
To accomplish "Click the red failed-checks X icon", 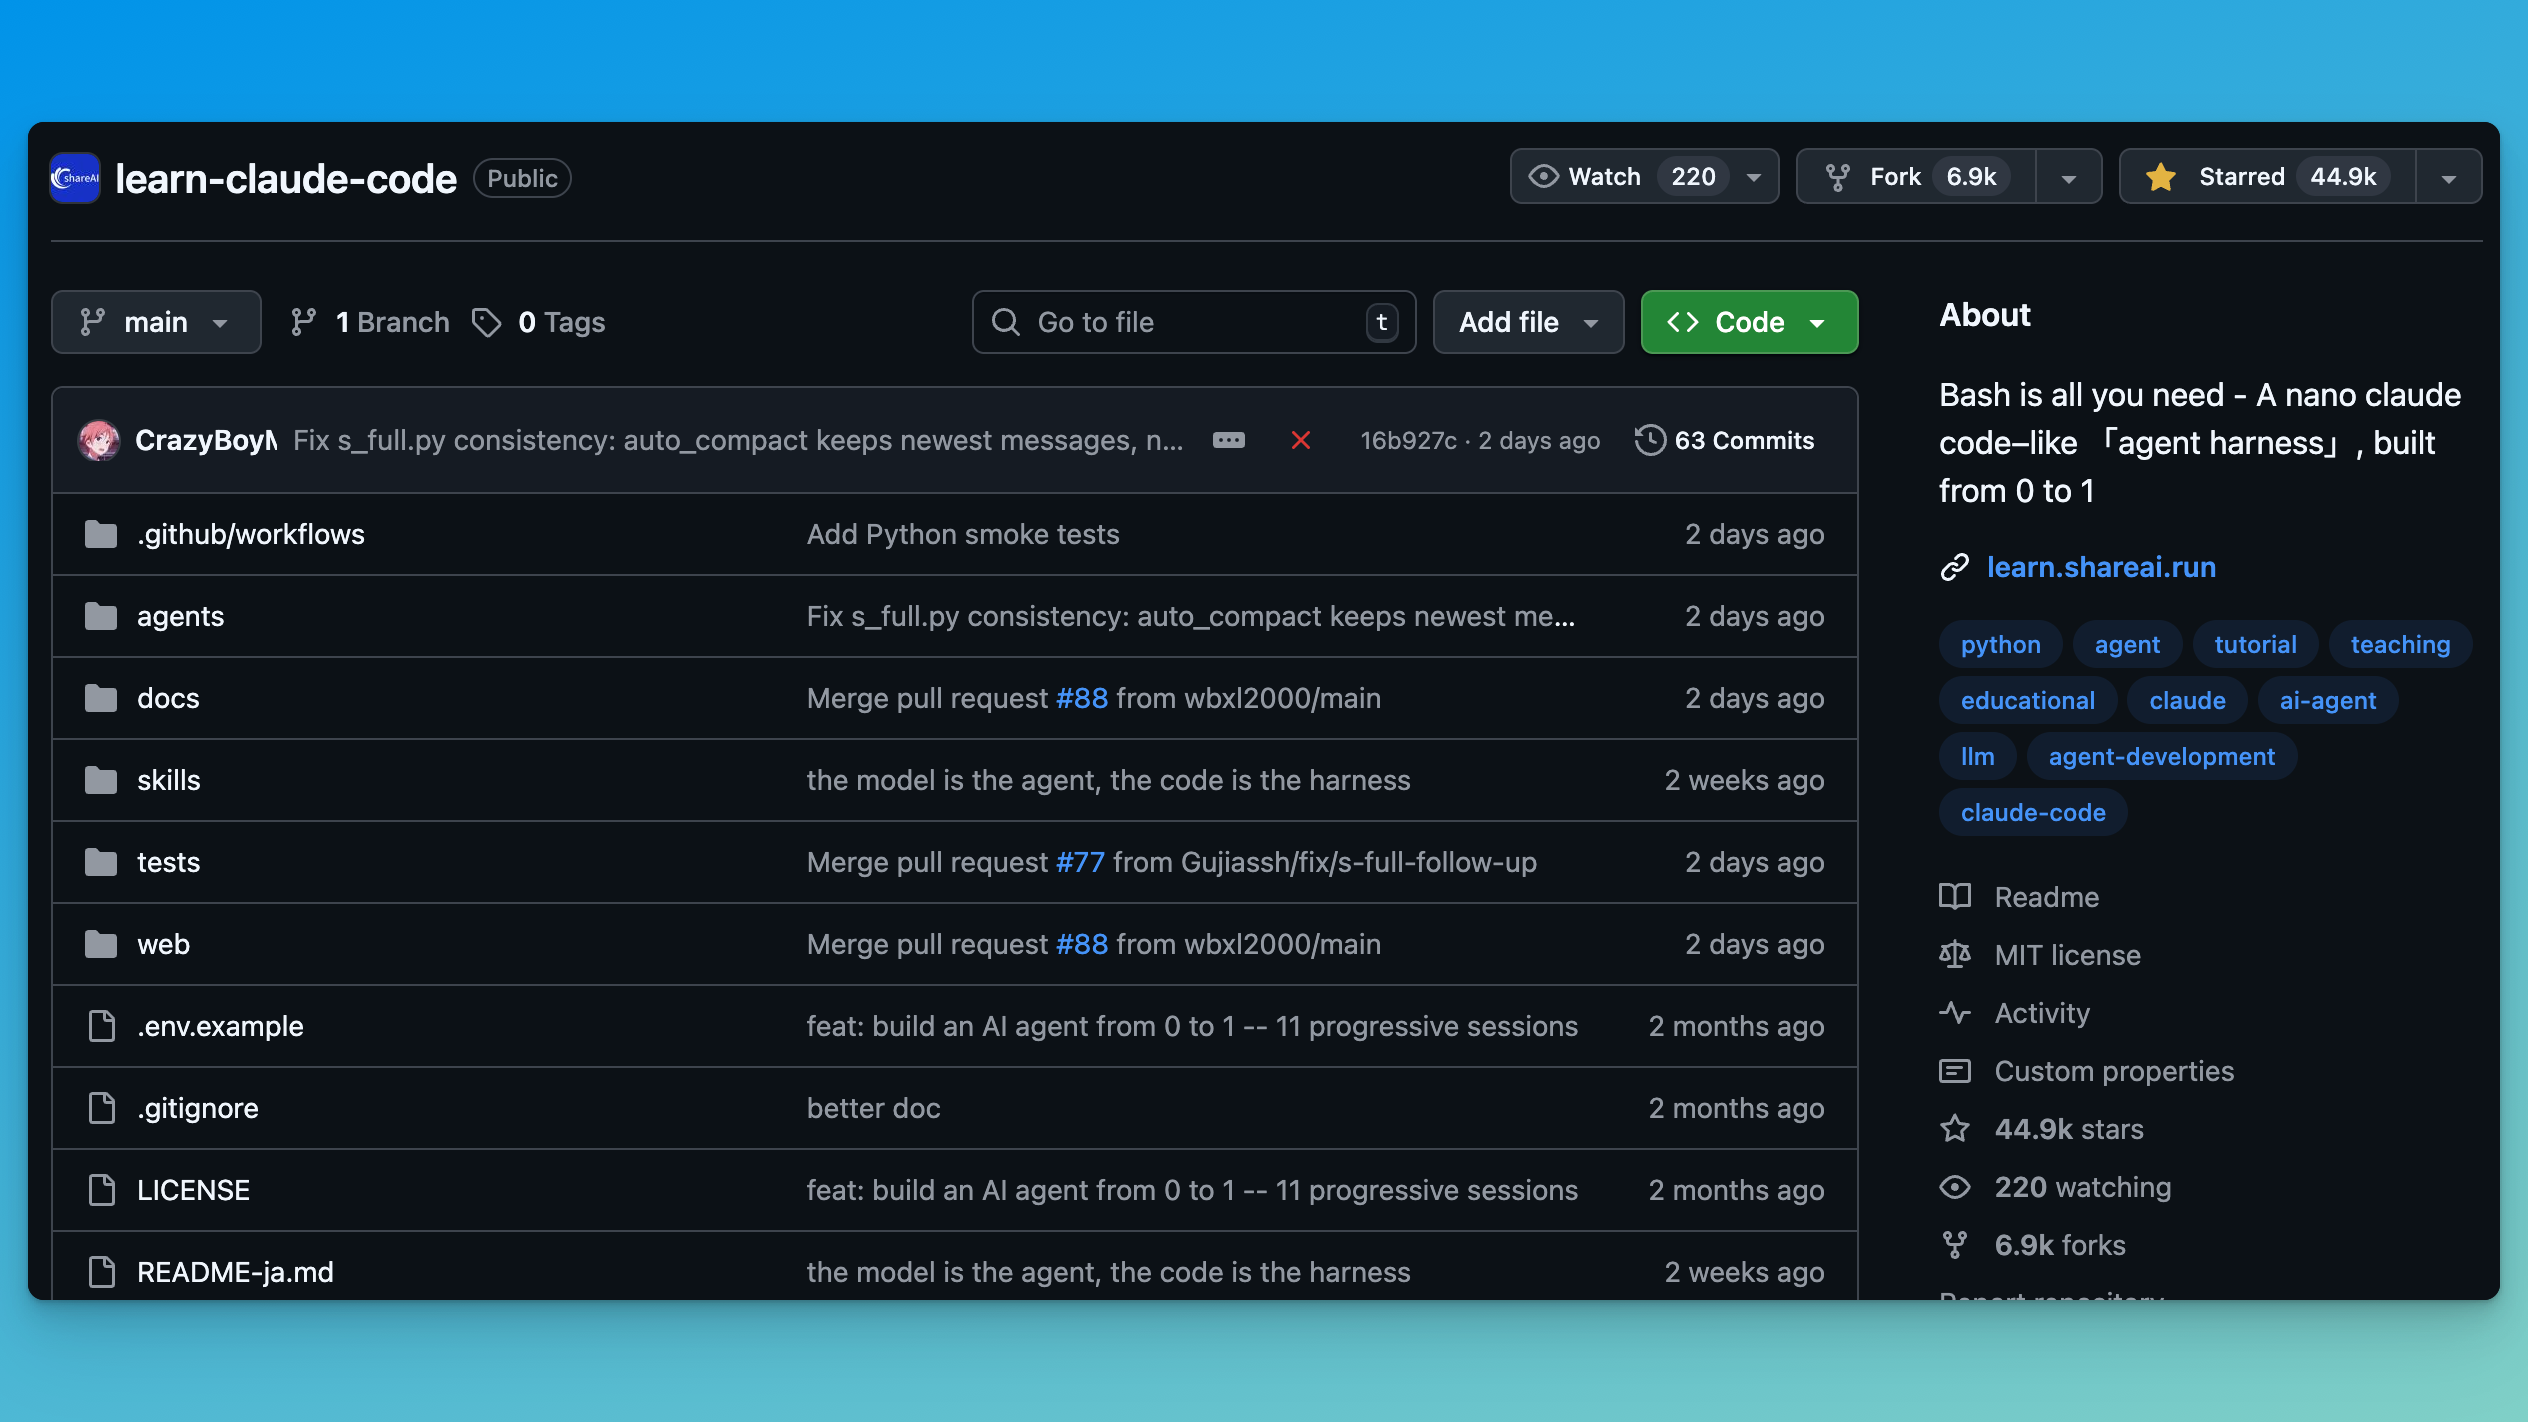I will click(x=1300, y=440).
